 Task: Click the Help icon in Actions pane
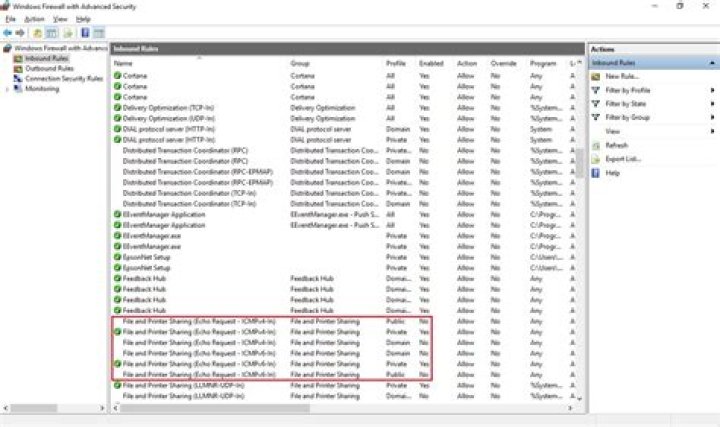tap(596, 173)
